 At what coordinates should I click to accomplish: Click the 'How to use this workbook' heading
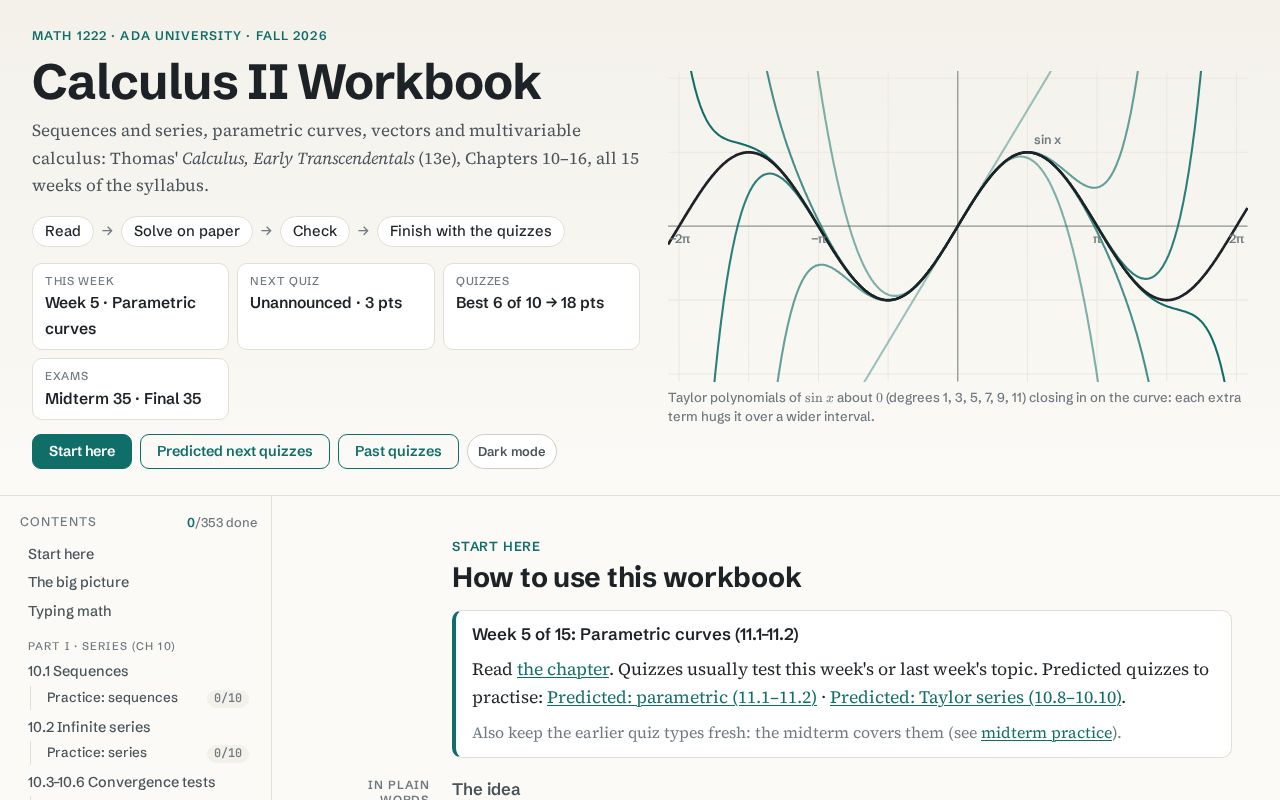click(x=627, y=578)
